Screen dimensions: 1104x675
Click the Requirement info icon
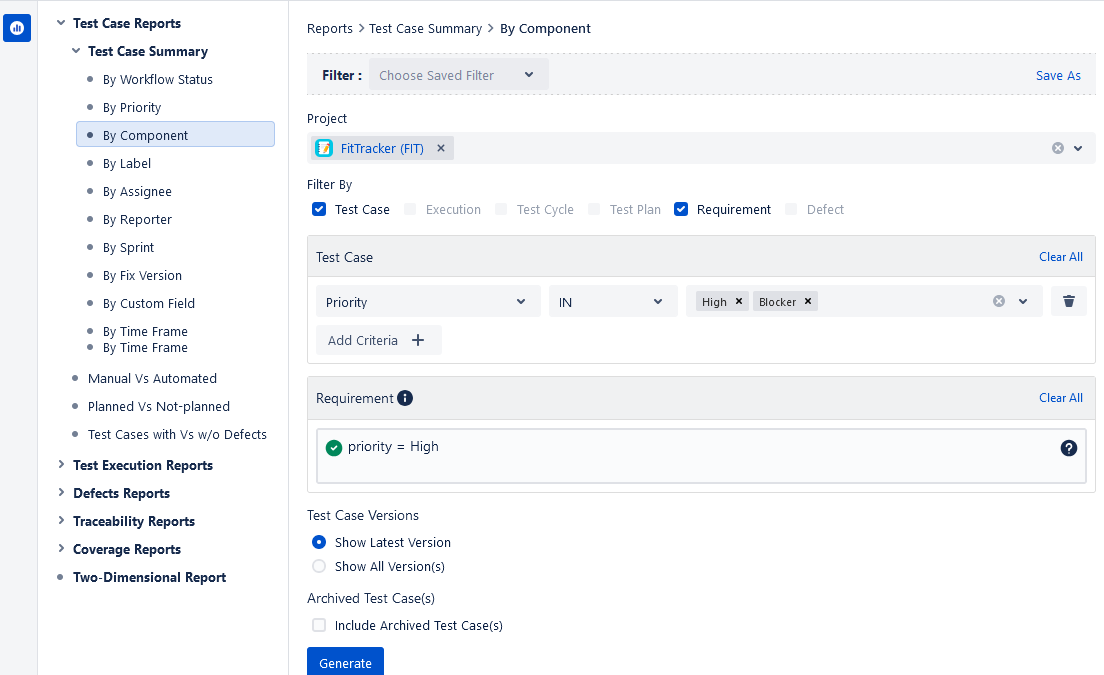(405, 398)
